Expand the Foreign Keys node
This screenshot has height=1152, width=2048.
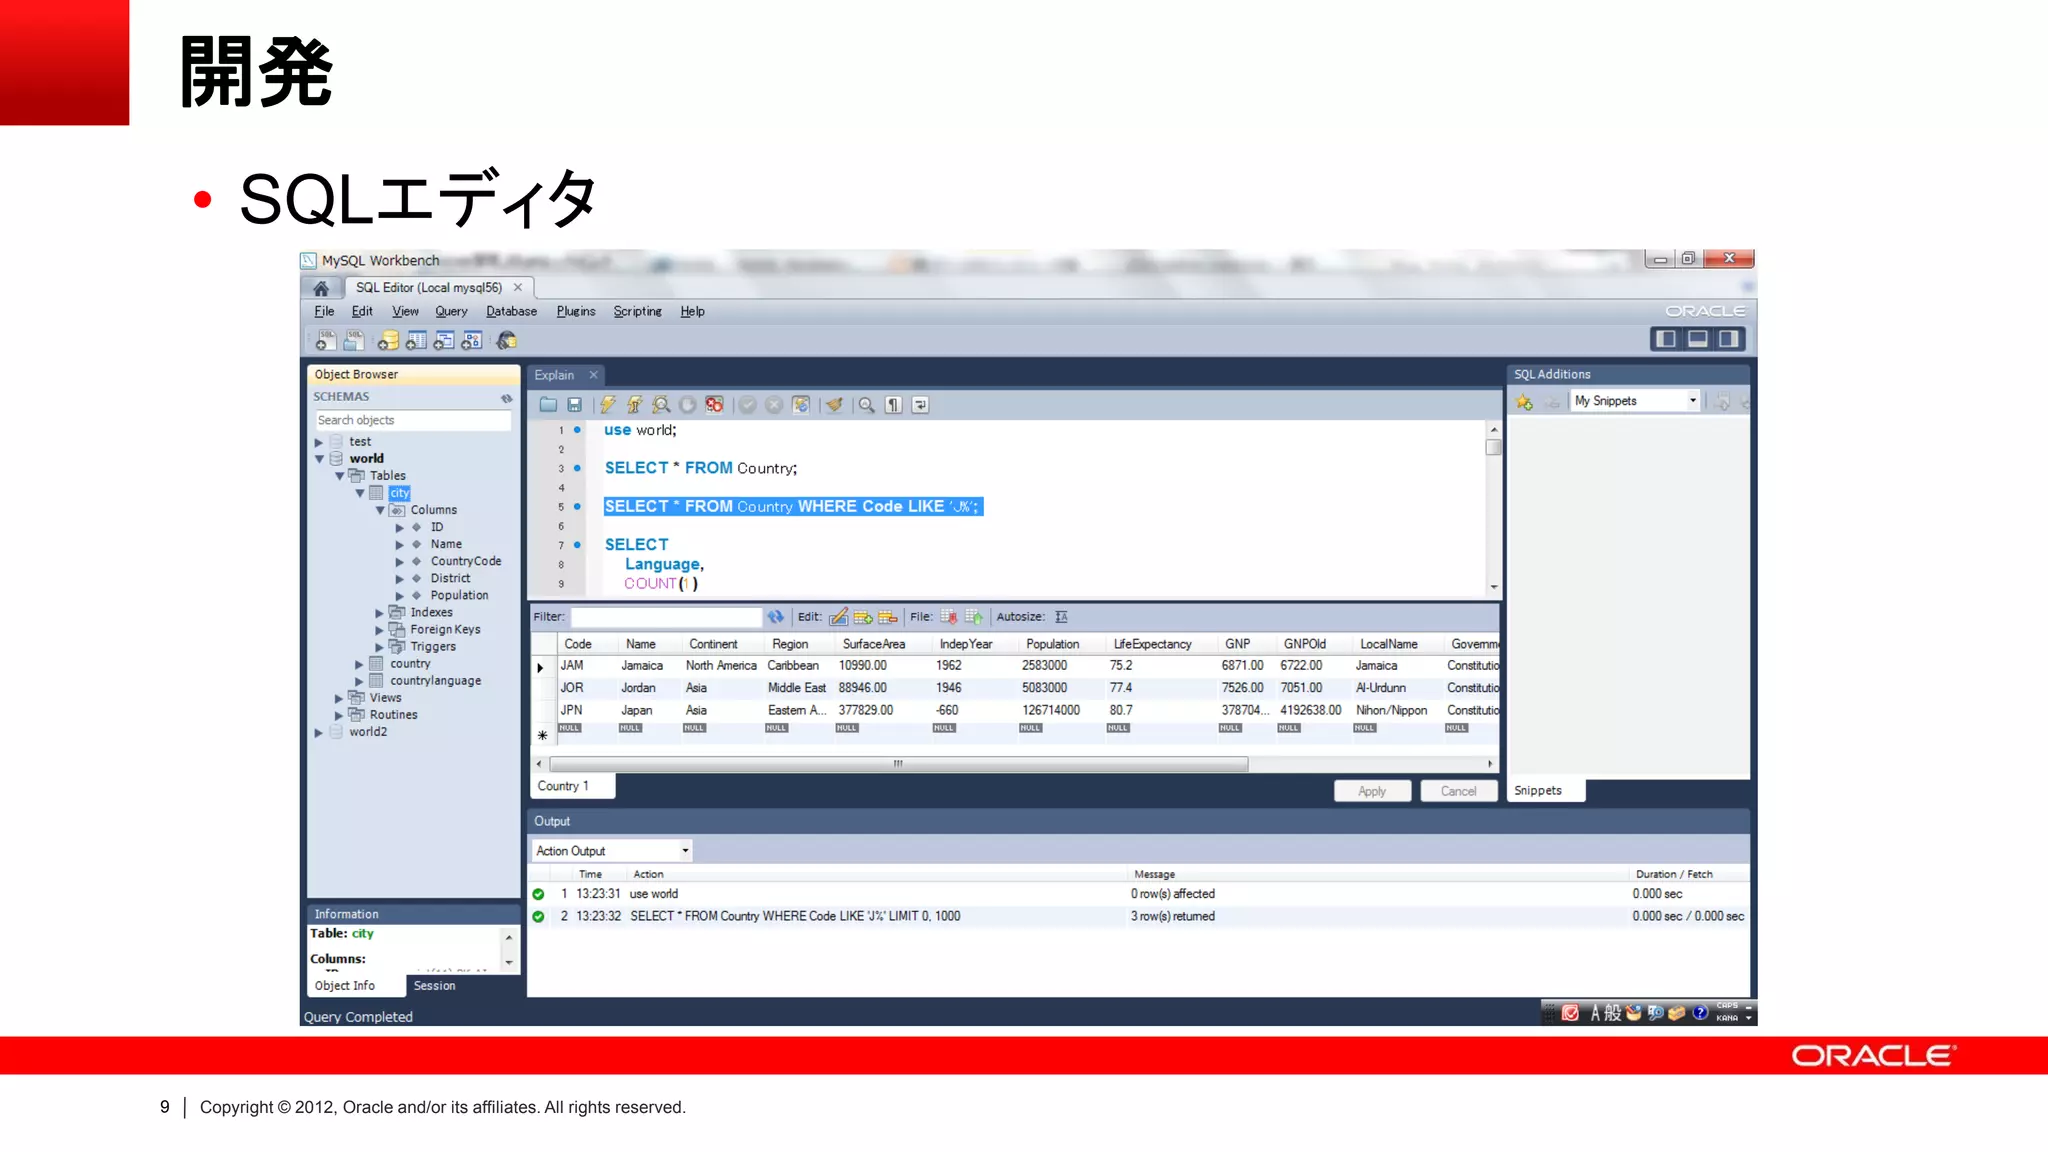pos(380,630)
